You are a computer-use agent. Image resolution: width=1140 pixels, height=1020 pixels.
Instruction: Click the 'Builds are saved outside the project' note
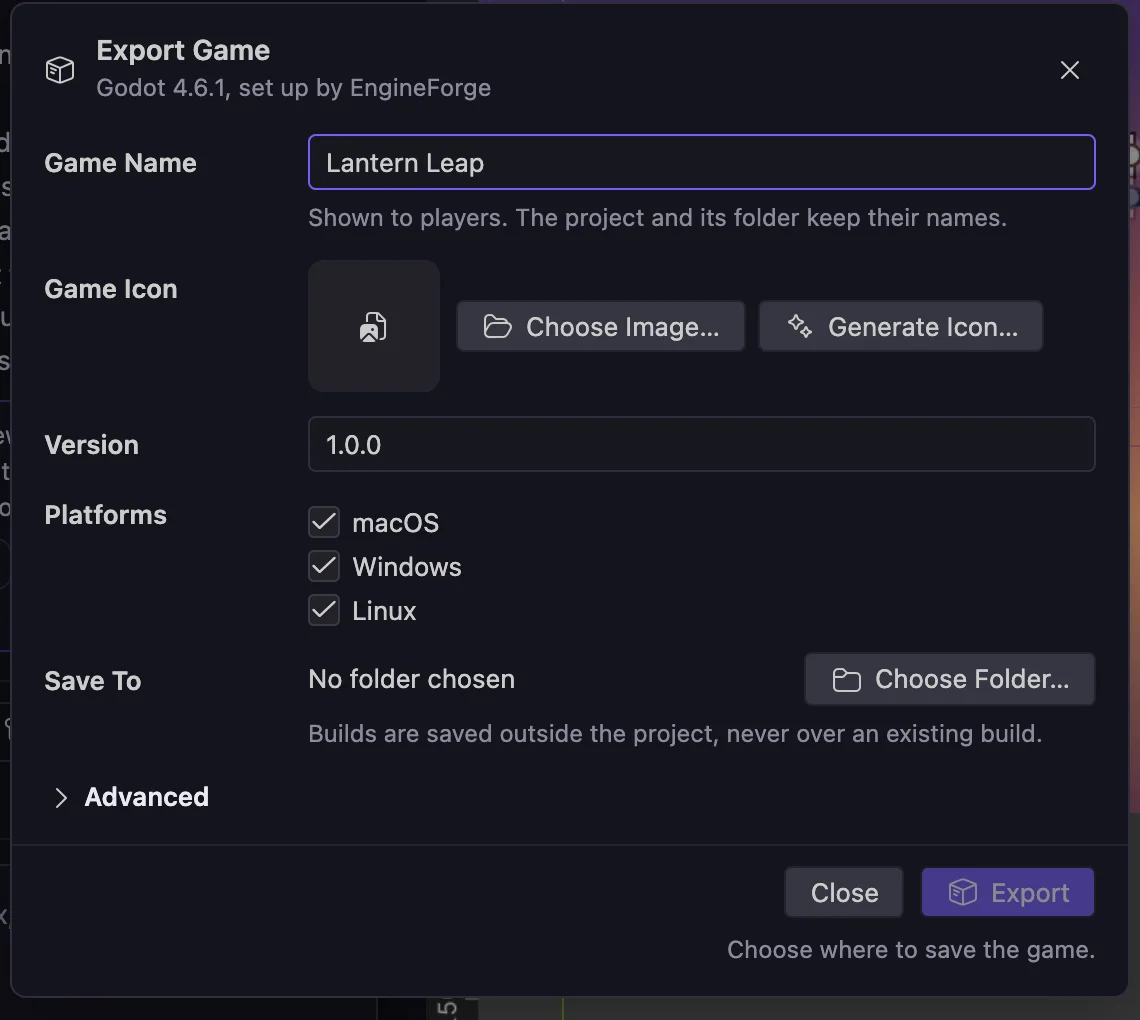click(x=675, y=734)
